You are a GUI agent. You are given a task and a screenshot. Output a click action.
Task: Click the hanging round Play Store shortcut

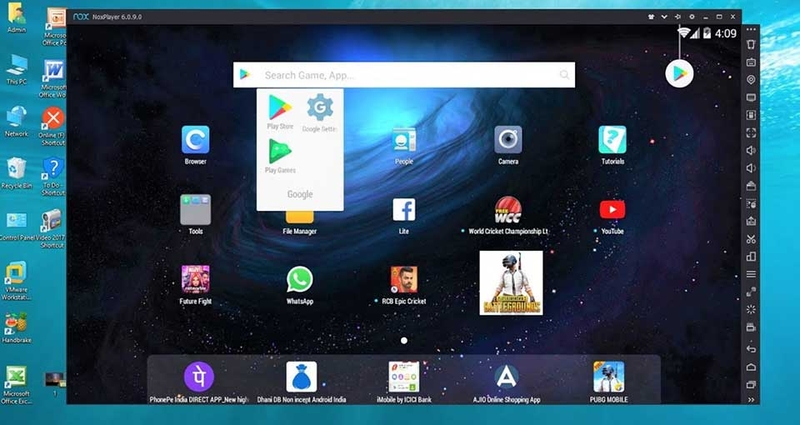(680, 74)
